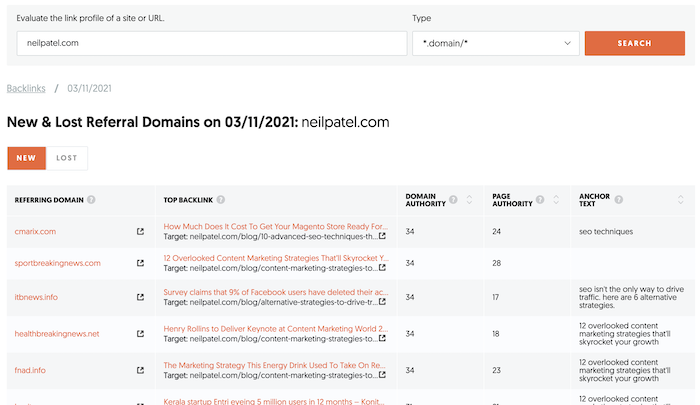
Task: Show help tooltip for Referring Domain column
Action: [91, 200]
